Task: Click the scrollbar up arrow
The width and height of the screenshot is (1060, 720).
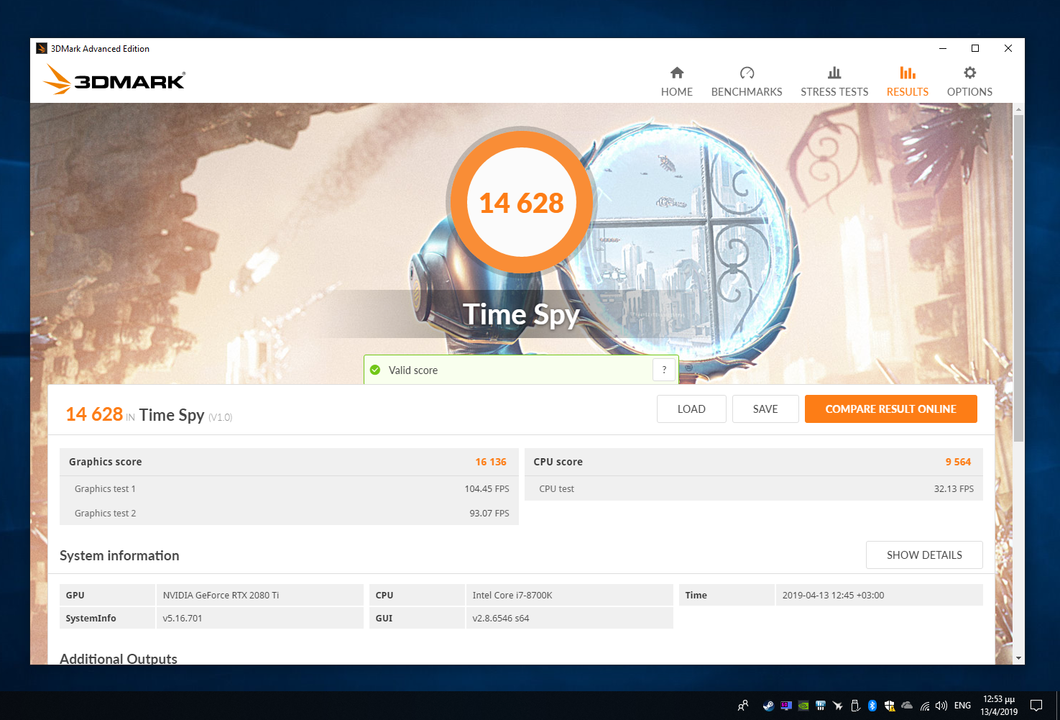Action: click(x=1018, y=108)
